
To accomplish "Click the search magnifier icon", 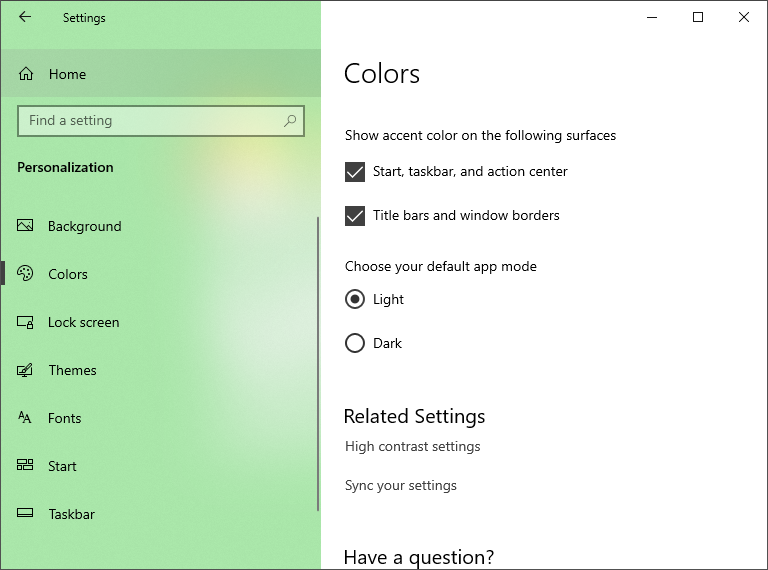I will pos(290,121).
